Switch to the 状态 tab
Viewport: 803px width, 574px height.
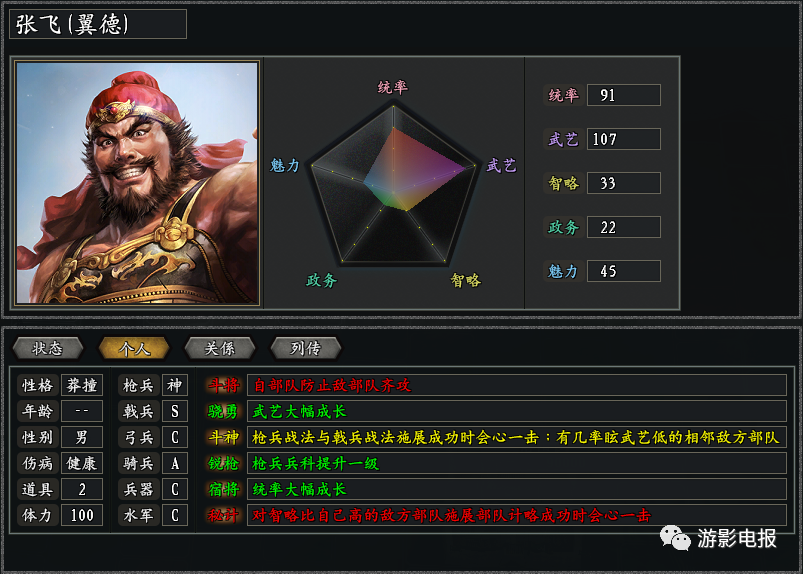(48, 348)
